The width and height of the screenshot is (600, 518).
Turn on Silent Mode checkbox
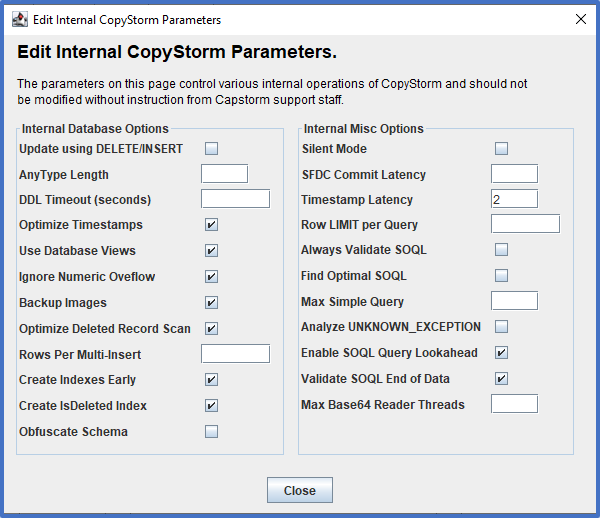(x=501, y=148)
